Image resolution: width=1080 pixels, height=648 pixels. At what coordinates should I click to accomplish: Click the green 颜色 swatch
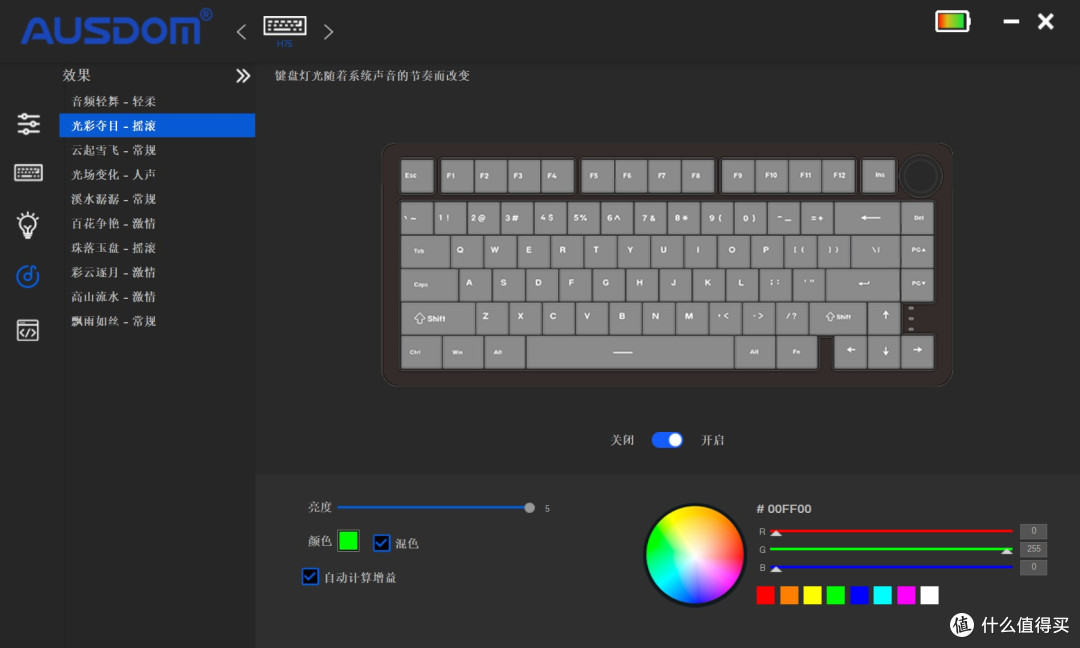click(348, 541)
